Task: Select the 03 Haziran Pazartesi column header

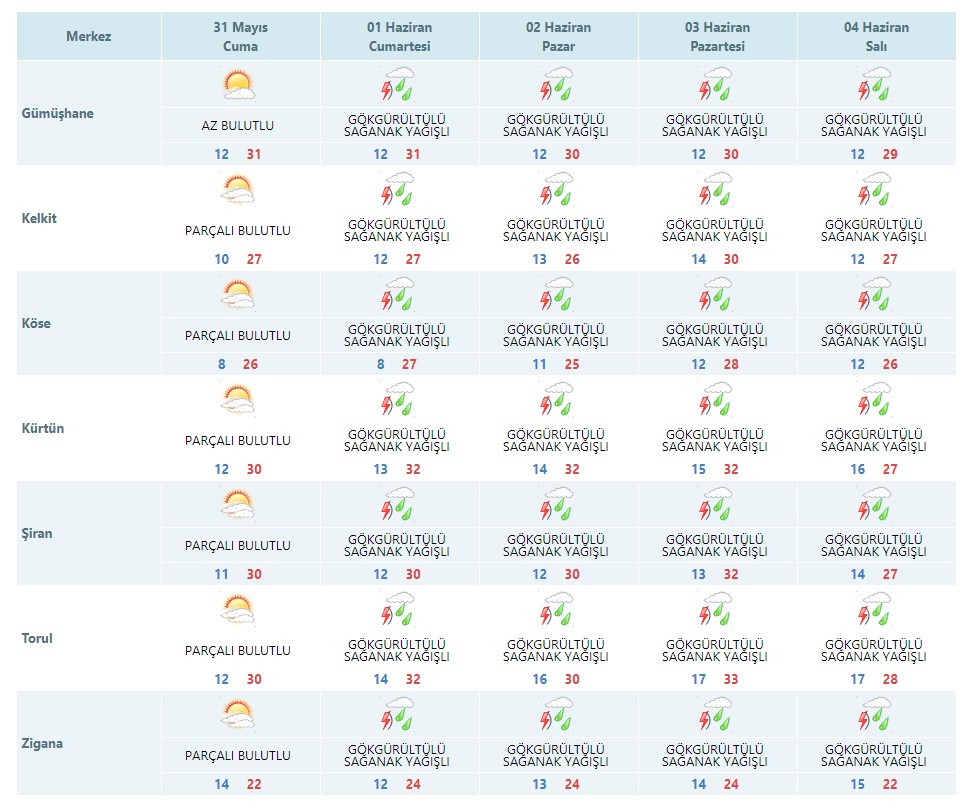Action: coord(716,37)
